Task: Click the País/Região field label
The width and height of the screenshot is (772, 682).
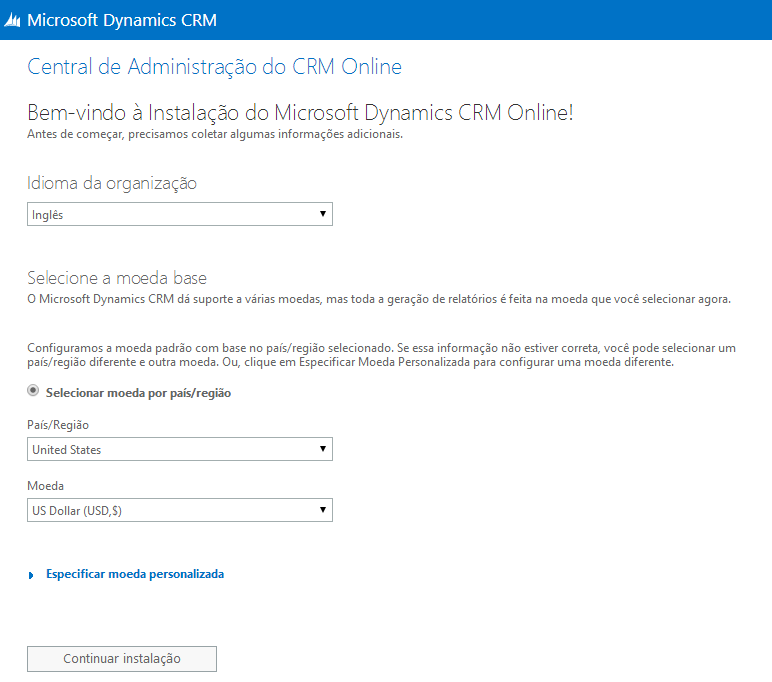Action: tap(58, 425)
